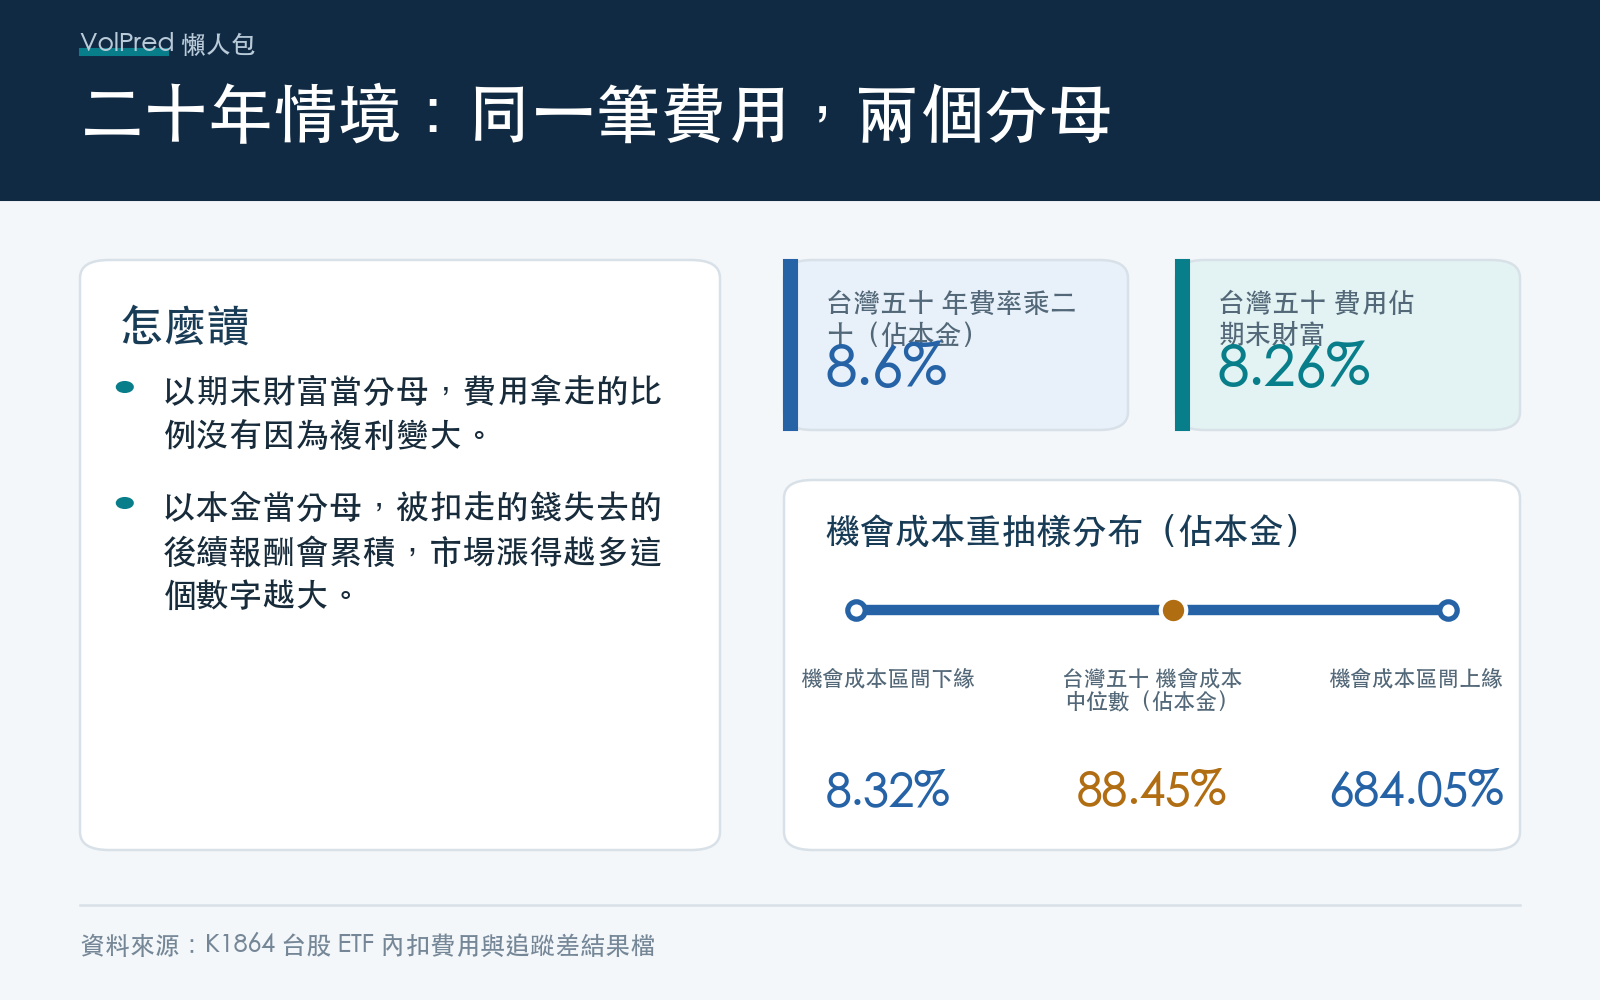1600x1000 pixels.
Task: Click the 資料來源 K1864 footer text
Action: (368, 945)
